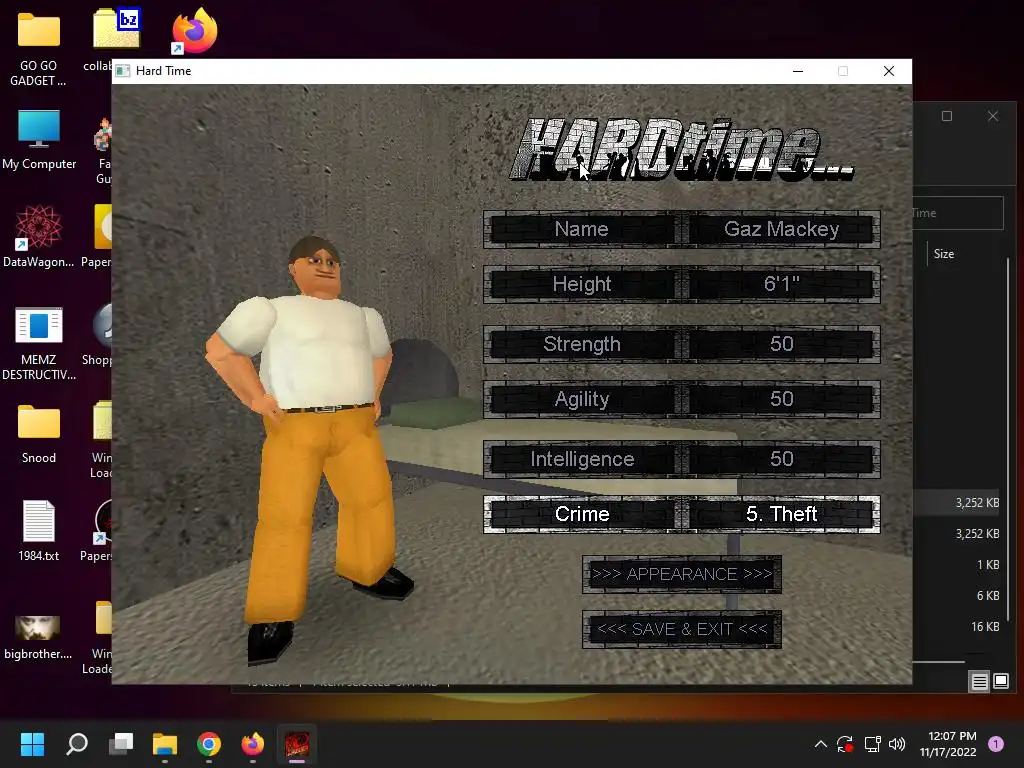Viewport: 1024px width, 768px height.
Task: Select the highlighted Crime menu row
Action: click(682, 514)
